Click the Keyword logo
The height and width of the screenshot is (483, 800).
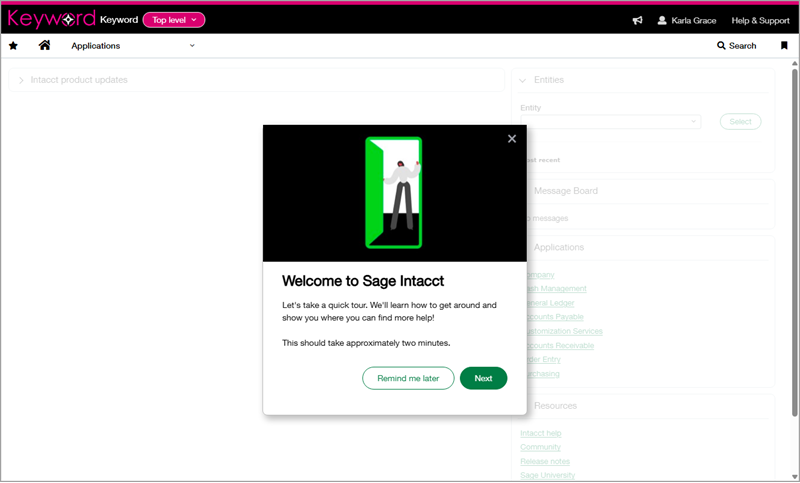(x=52, y=19)
